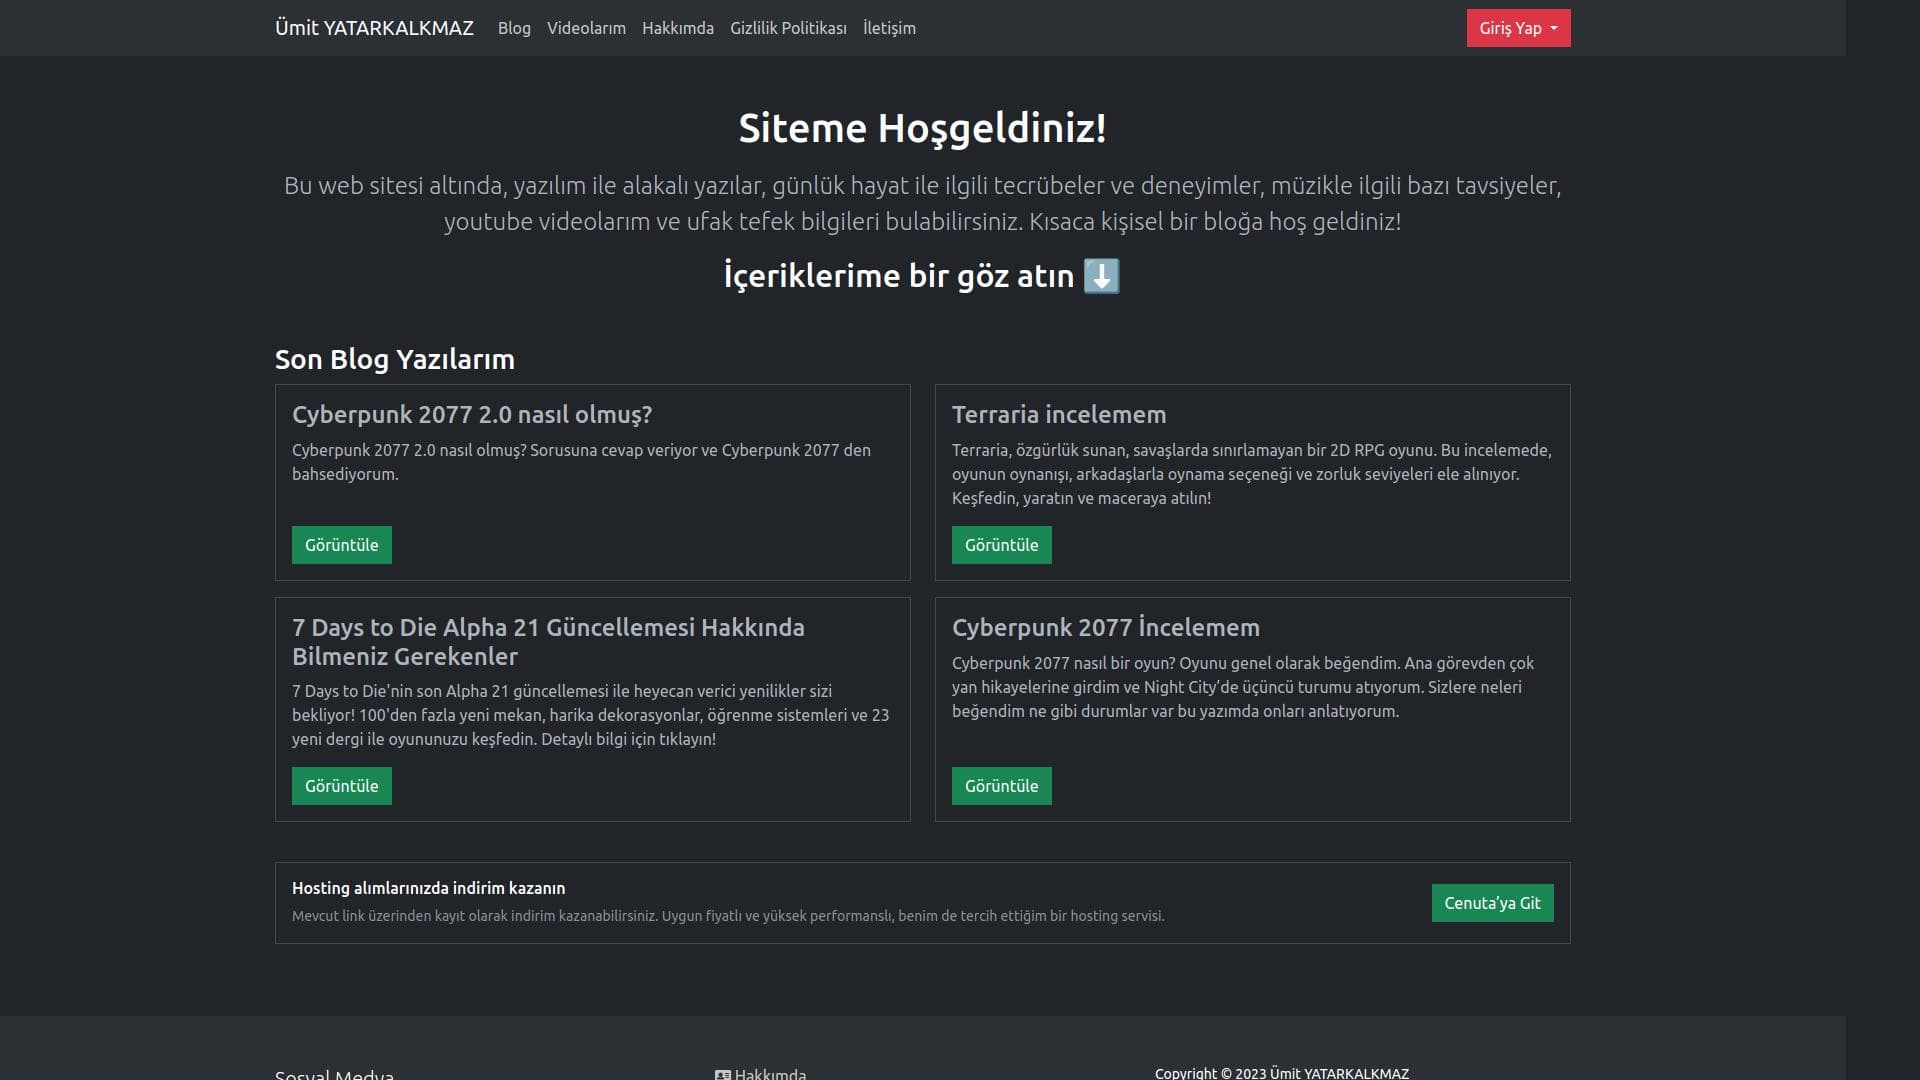Open Hakkımda in the top navigation

[677, 28]
